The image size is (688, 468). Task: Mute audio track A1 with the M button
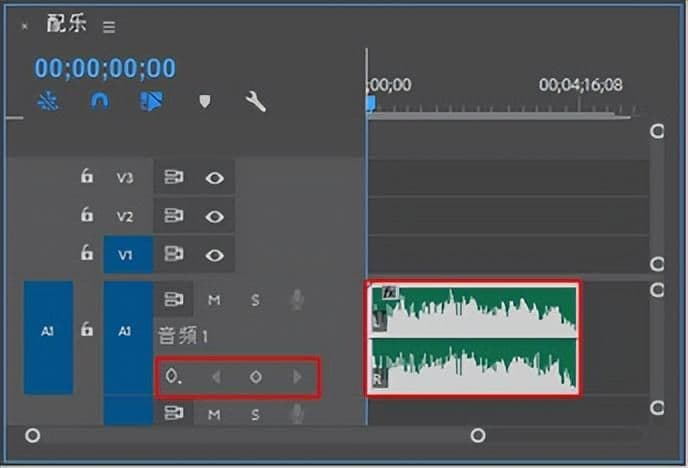214,299
